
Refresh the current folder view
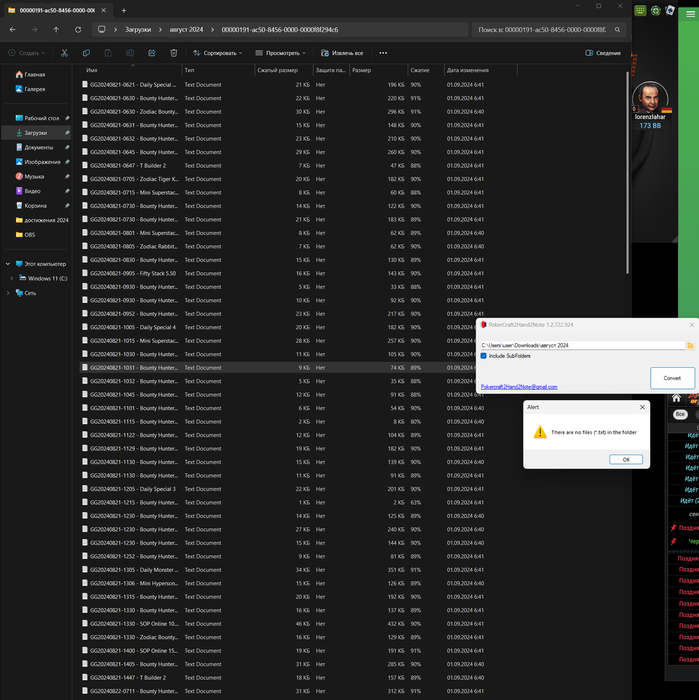78,29
